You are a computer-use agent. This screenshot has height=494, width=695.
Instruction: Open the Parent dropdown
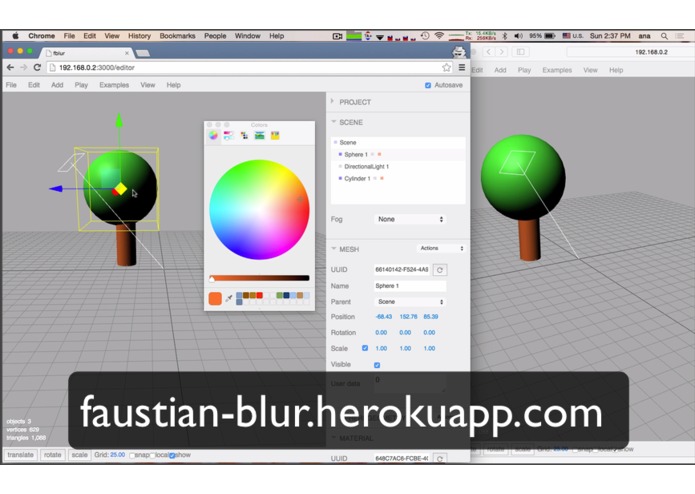(x=410, y=302)
